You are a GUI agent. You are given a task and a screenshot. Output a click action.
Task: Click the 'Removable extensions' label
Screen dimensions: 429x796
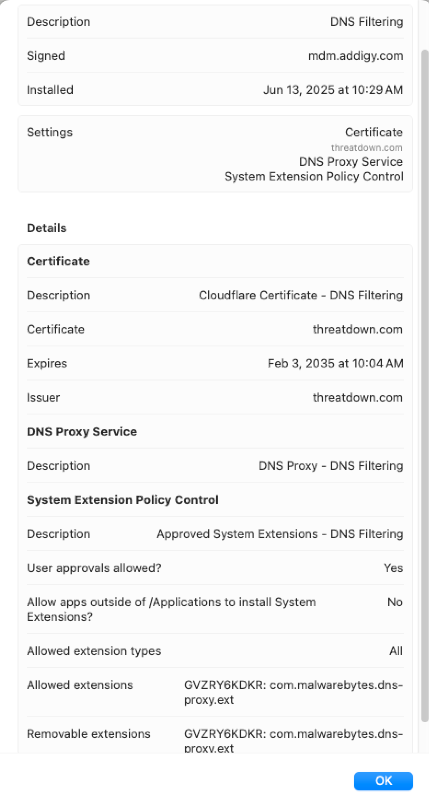(89, 734)
